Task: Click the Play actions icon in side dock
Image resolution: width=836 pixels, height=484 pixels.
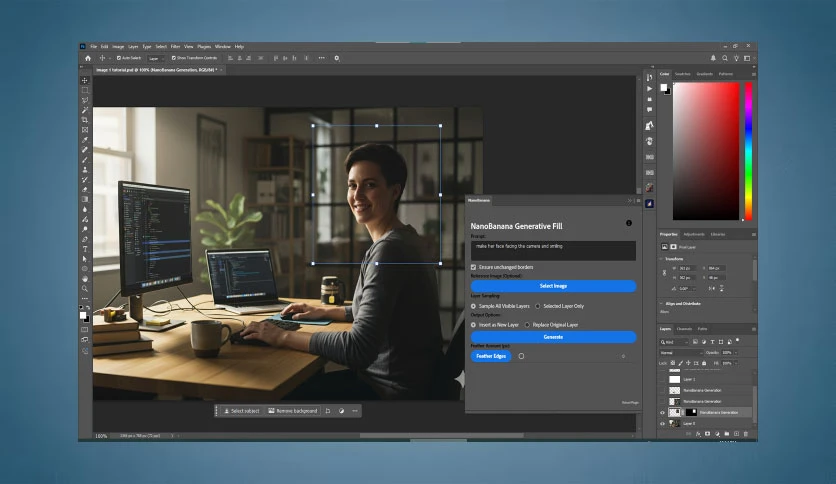Action: [649, 88]
